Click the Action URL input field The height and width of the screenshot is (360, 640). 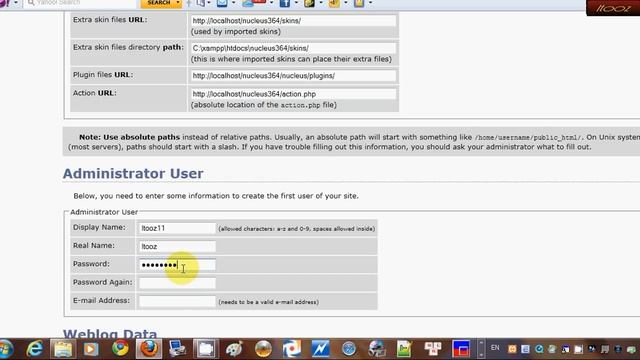coord(293,94)
